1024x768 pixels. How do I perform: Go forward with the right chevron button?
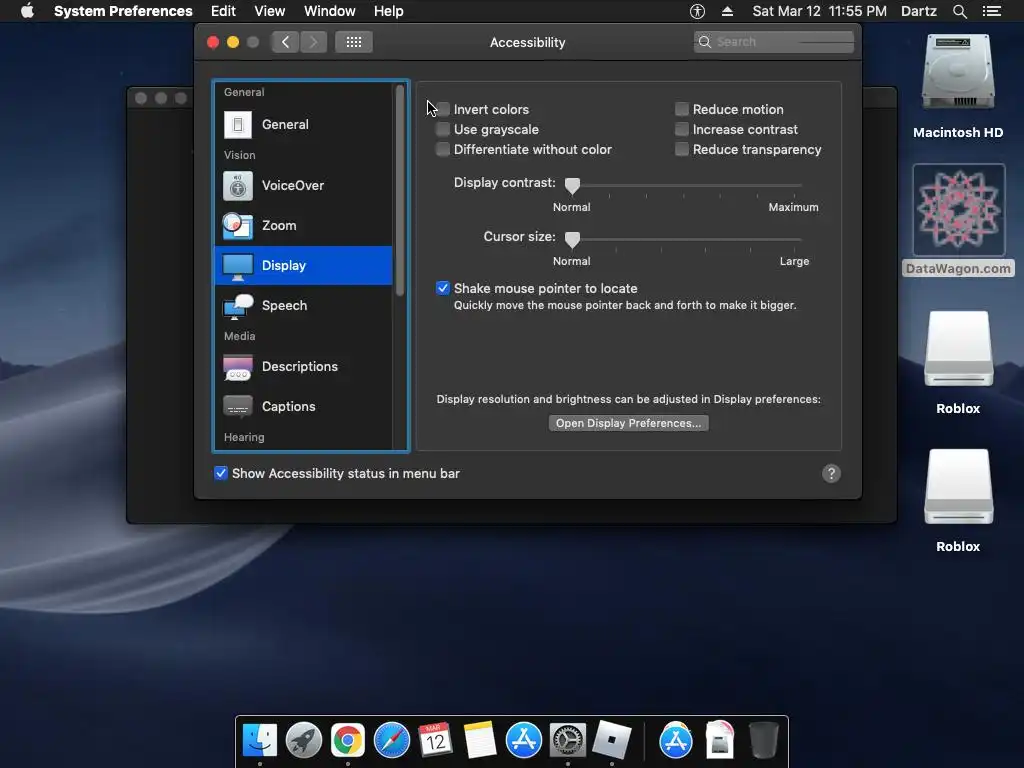tap(313, 42)
